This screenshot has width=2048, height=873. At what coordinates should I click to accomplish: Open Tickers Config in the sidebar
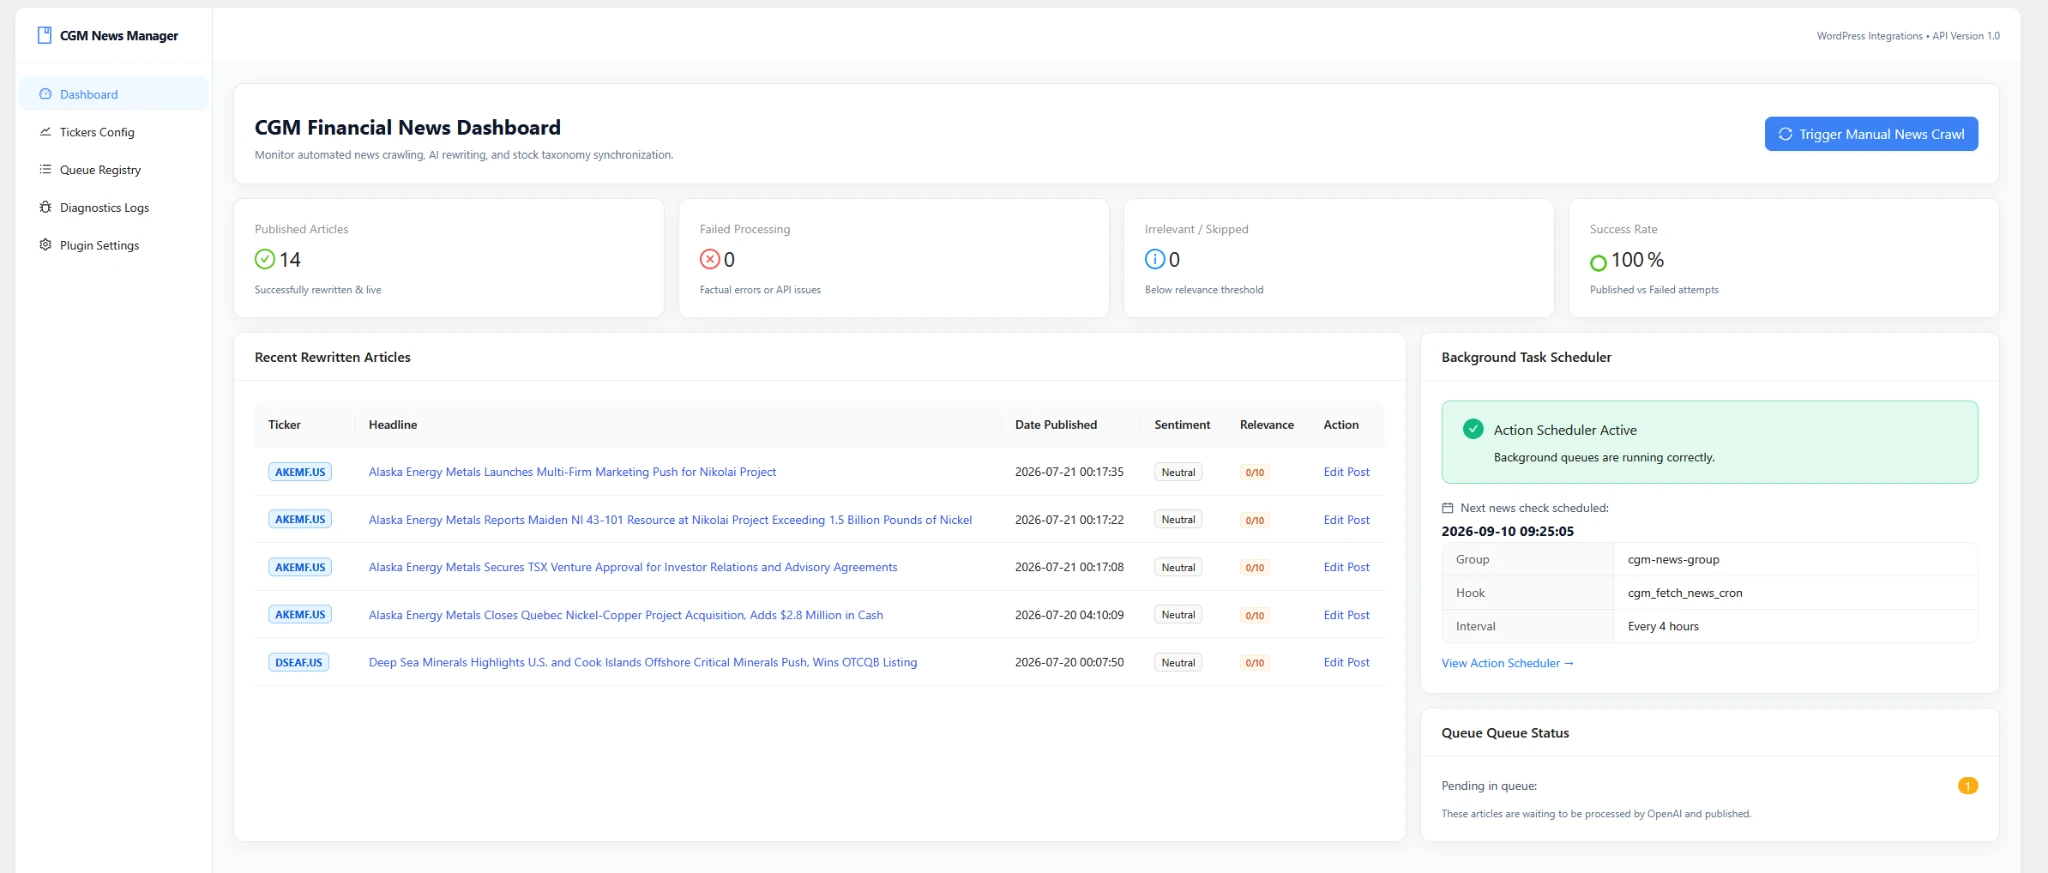(114, 132)
